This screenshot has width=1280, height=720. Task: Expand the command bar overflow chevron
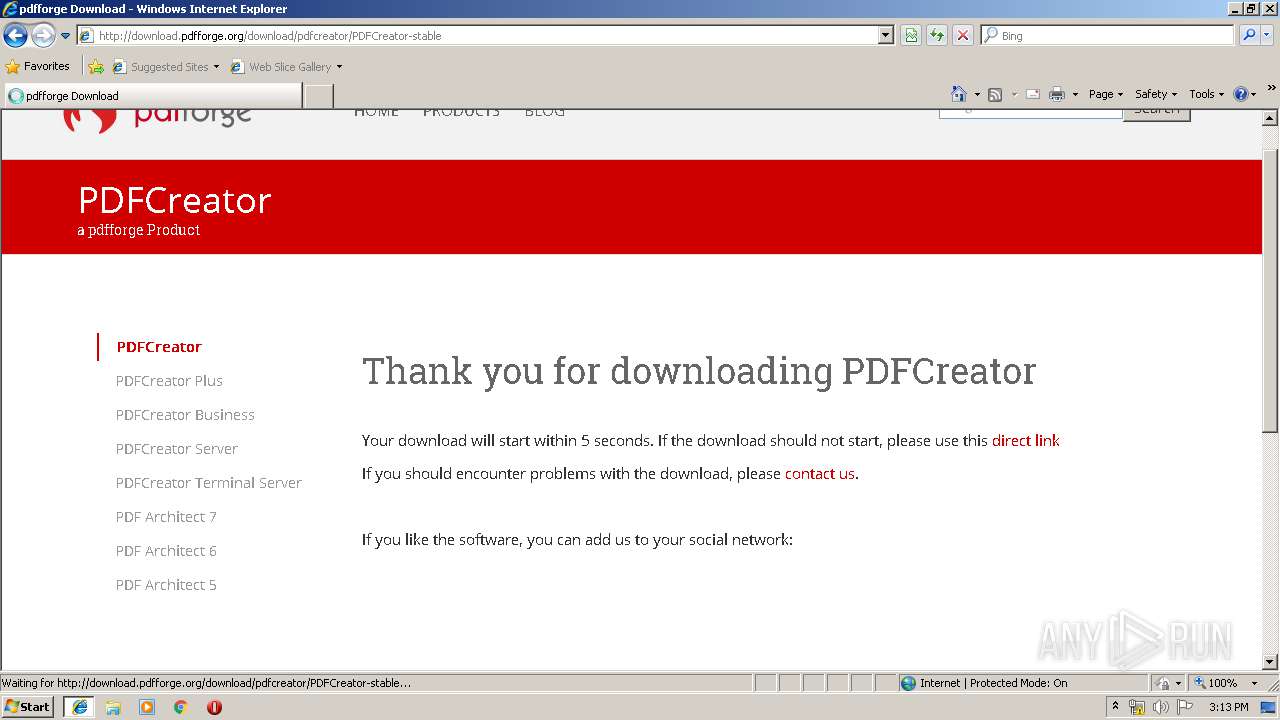(1271, 89)
